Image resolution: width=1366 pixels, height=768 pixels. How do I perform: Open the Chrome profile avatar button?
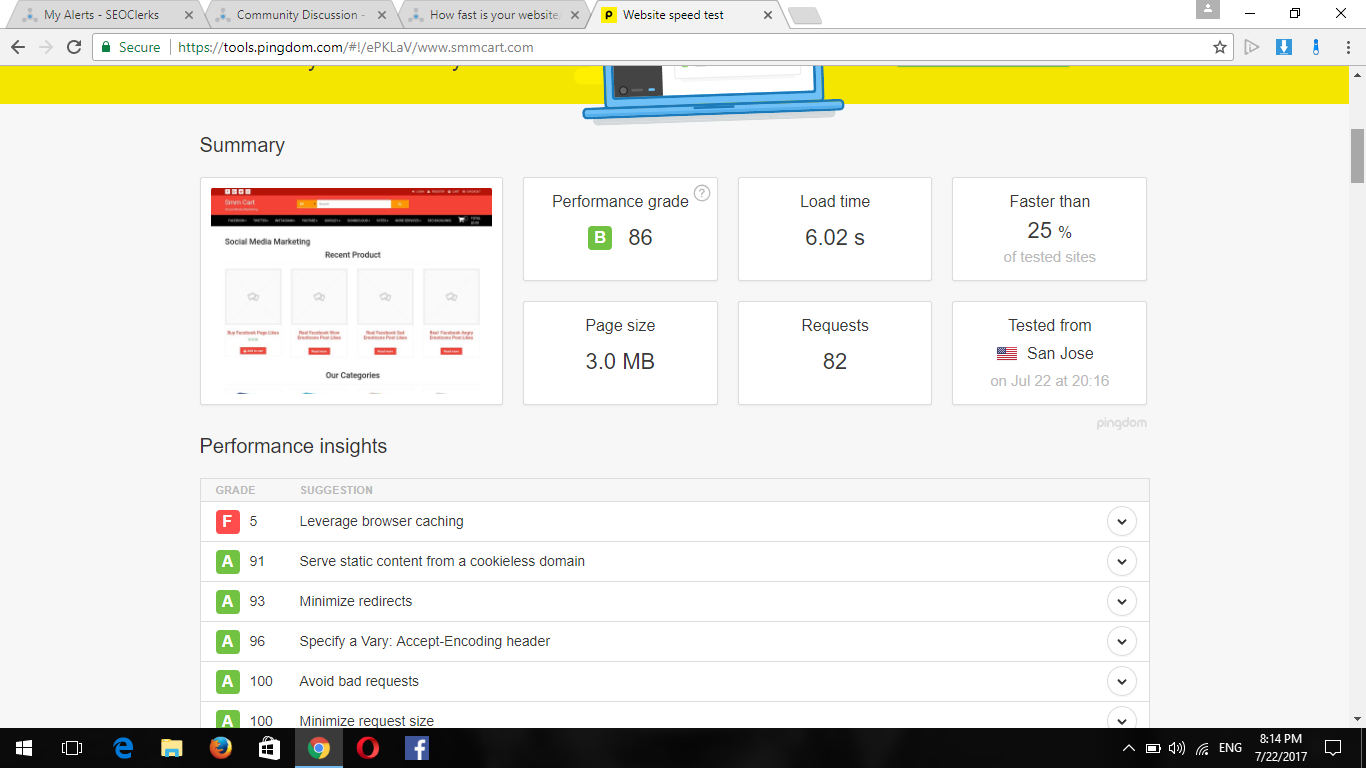[x=1208, y=10]
